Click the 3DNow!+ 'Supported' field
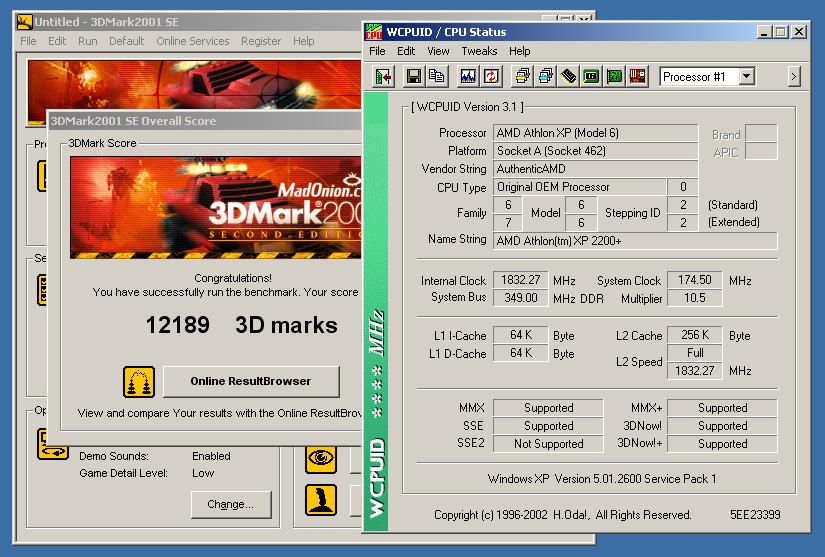This screenshot has height=557, width=825. point(722,444)
